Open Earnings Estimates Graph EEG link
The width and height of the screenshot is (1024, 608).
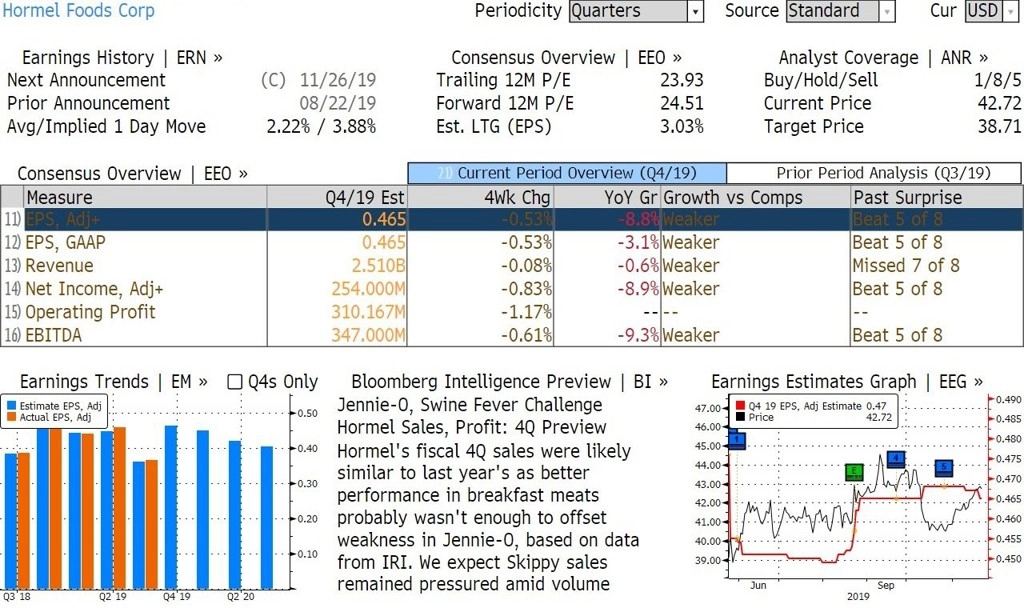coord(847,381)
